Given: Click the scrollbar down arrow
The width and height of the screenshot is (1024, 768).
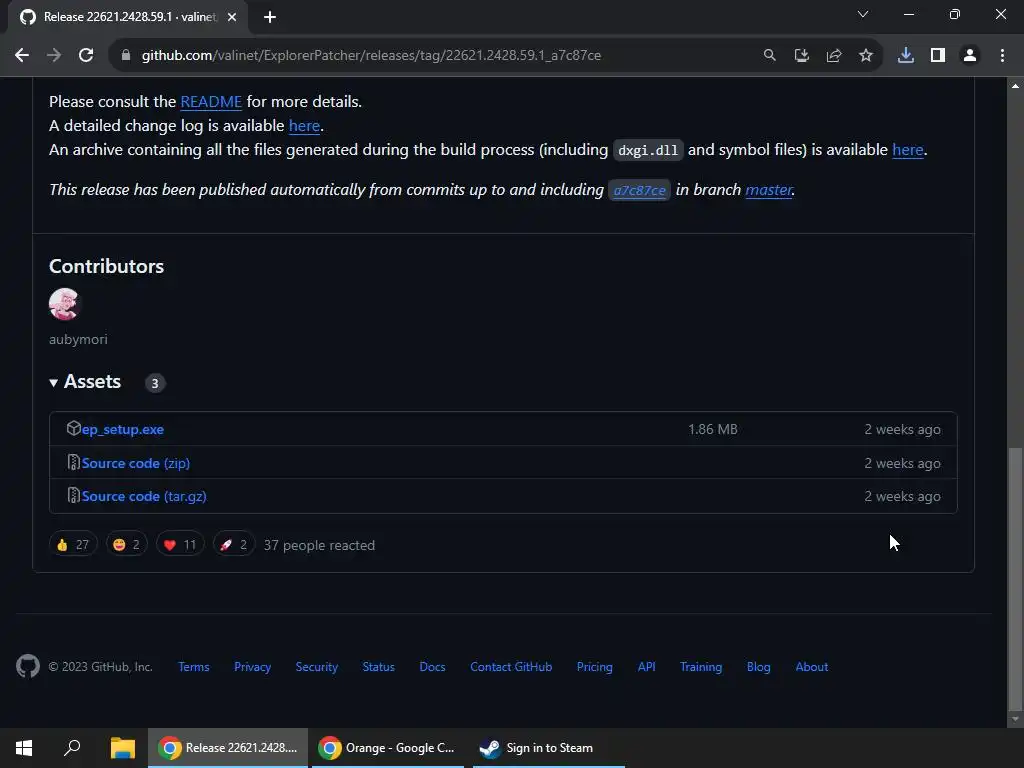Looking at the screenshot, I should click(1015, 719).
